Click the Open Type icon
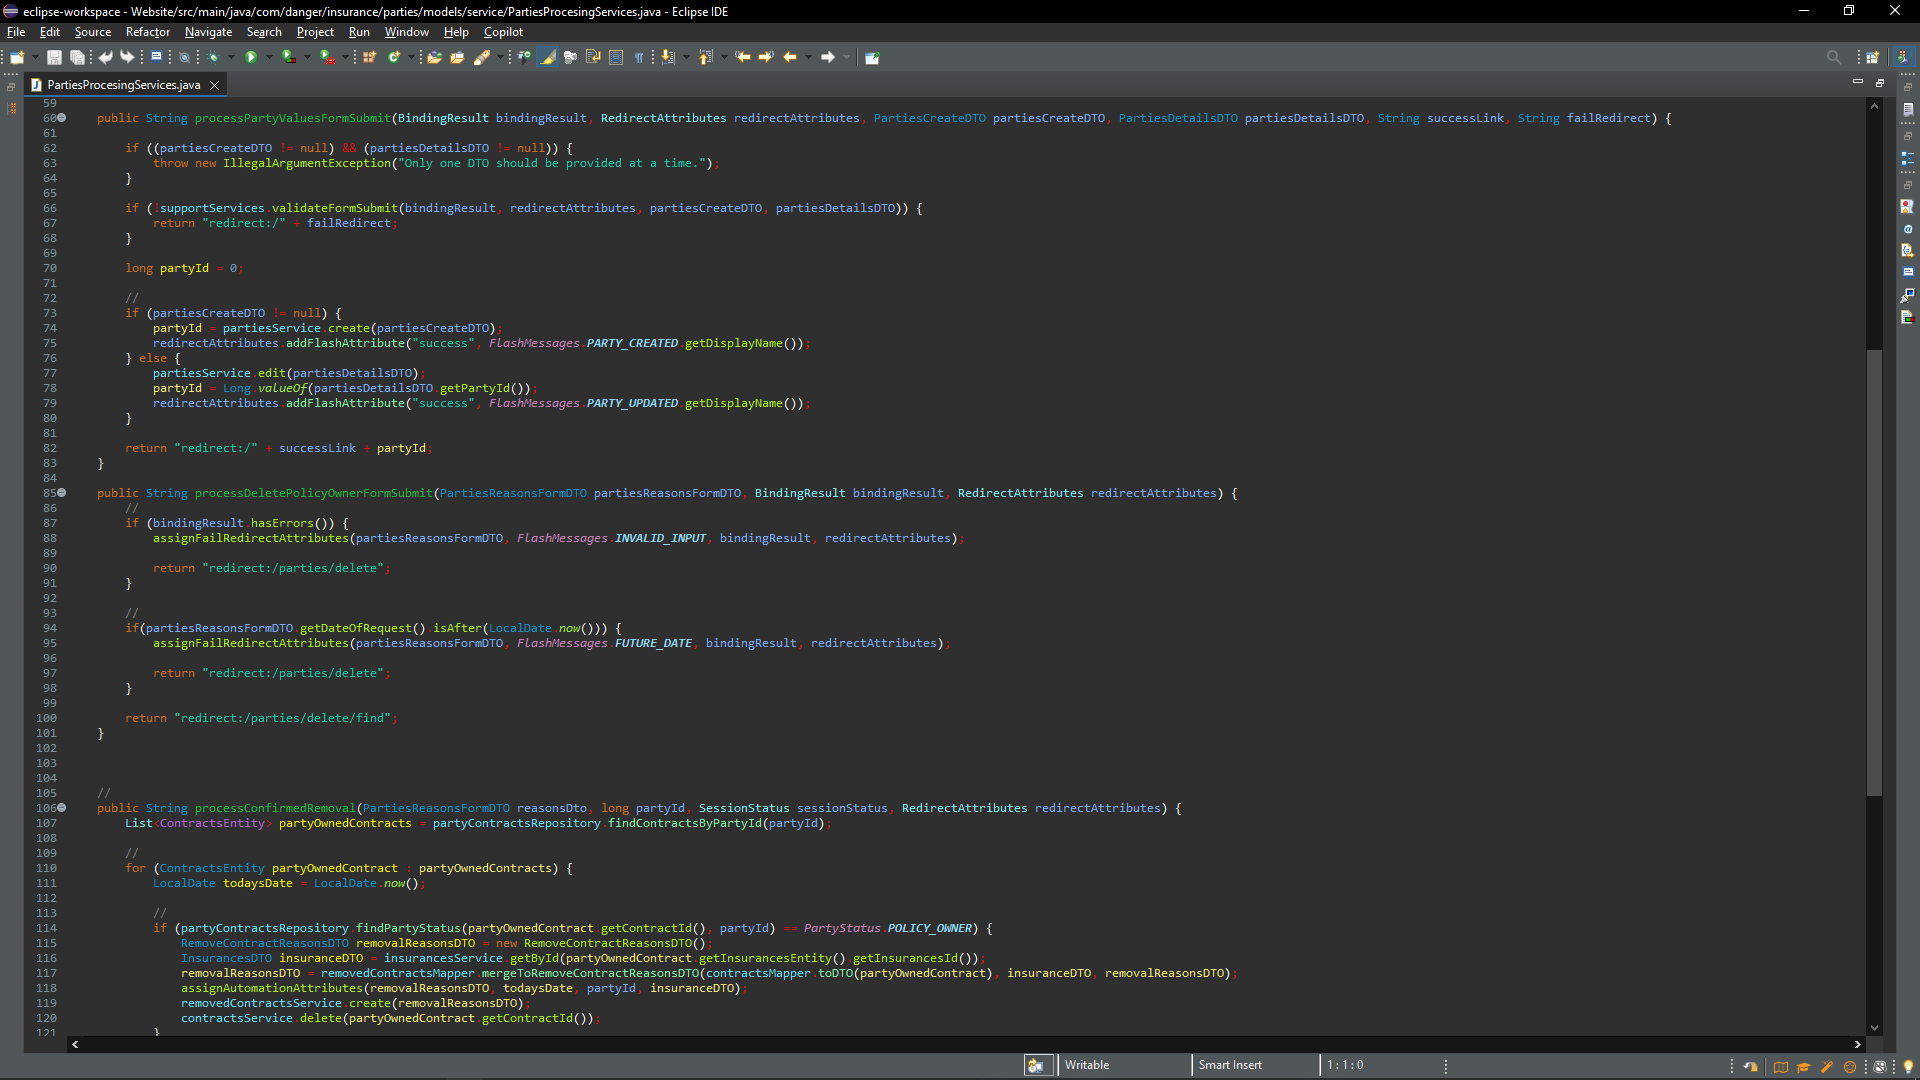This screenshot has height=1080, width=1920. [435, 57]
